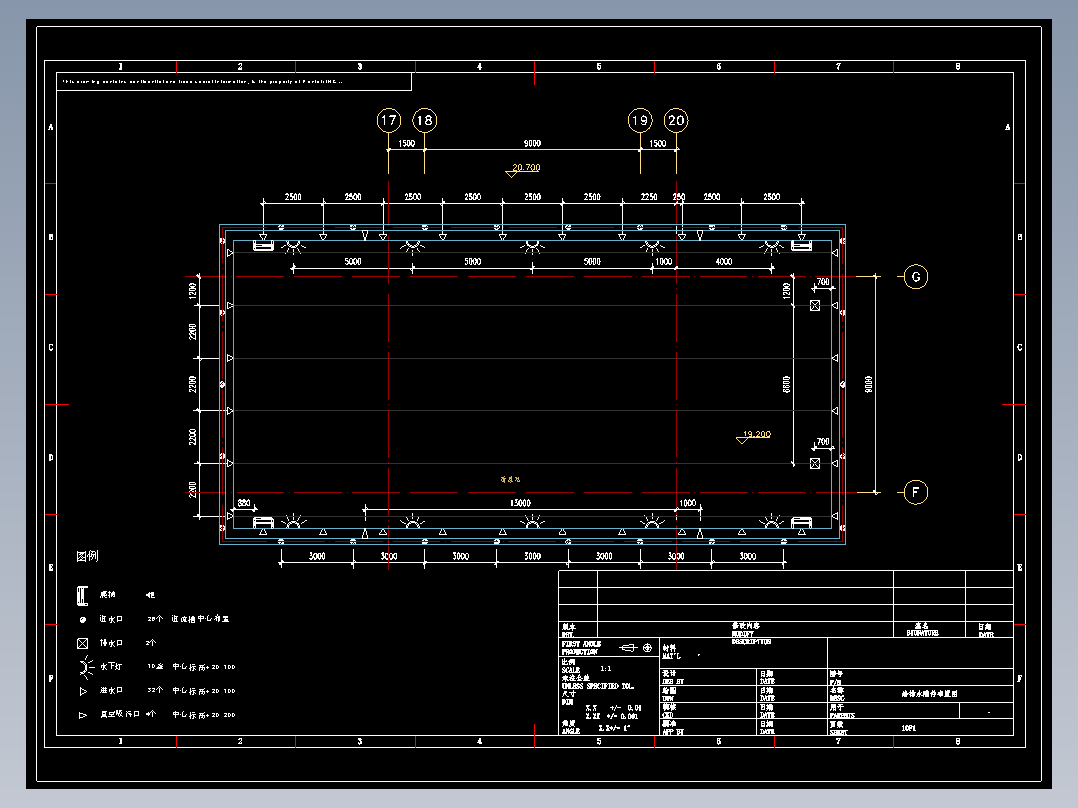Pick the axis bubble numbered 19
Viewport: 1078px width, 808px height.
[x=640, y=120]
